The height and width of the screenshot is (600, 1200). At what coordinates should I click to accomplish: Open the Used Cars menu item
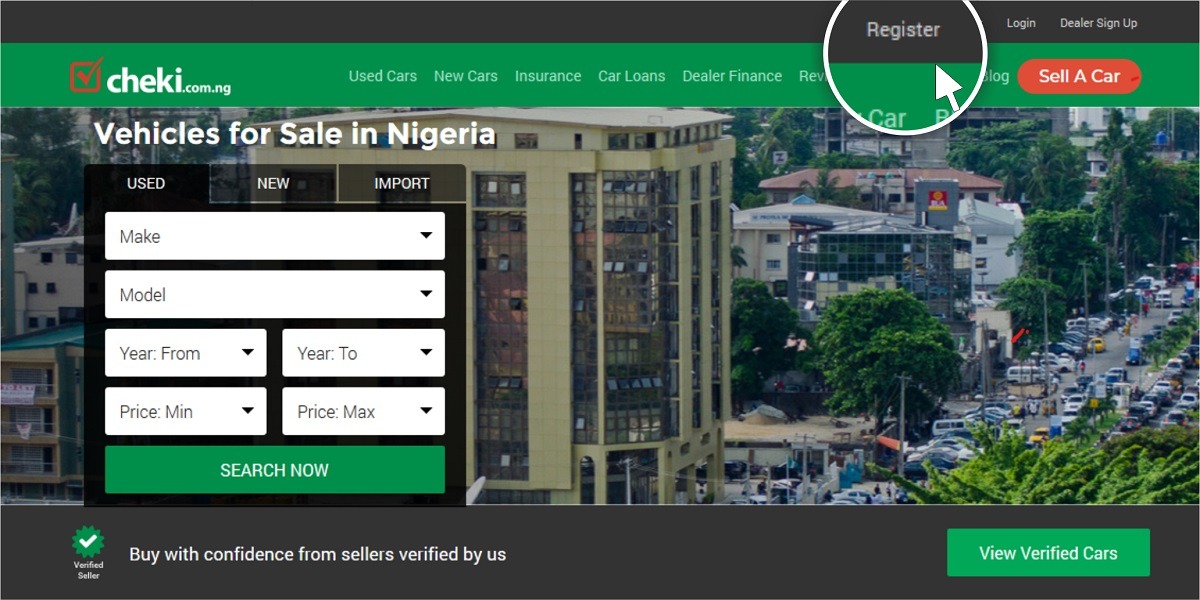pos(383,76)
